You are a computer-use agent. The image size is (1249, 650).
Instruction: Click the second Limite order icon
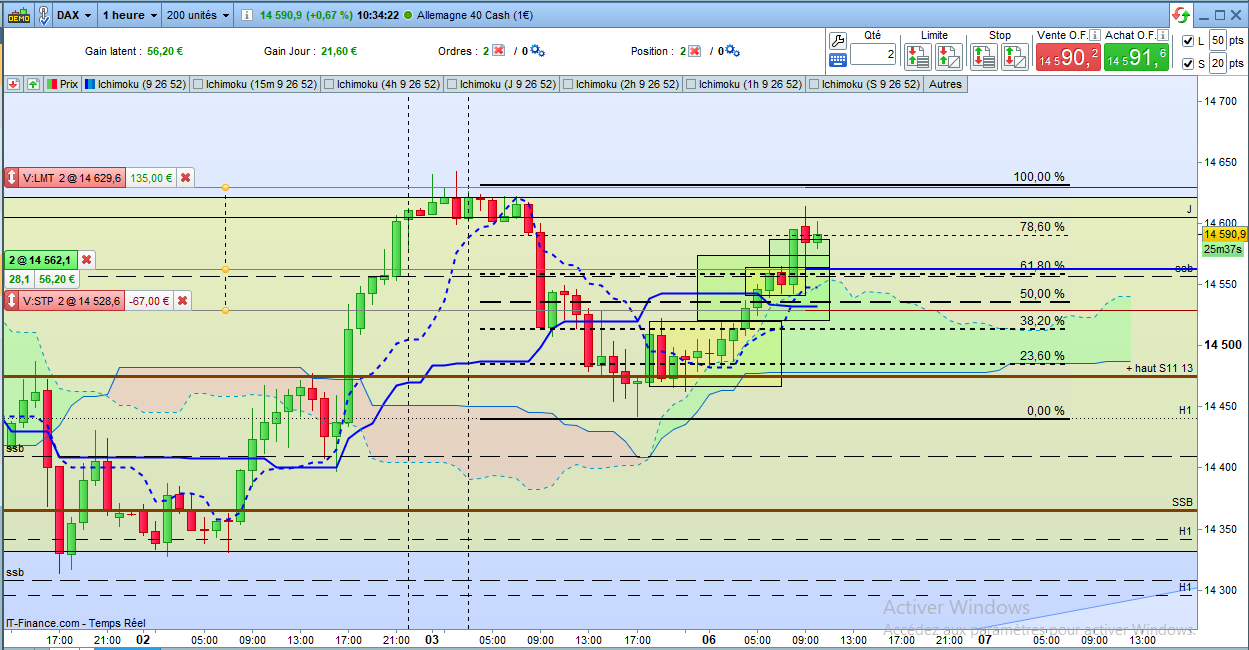[949, 56]
